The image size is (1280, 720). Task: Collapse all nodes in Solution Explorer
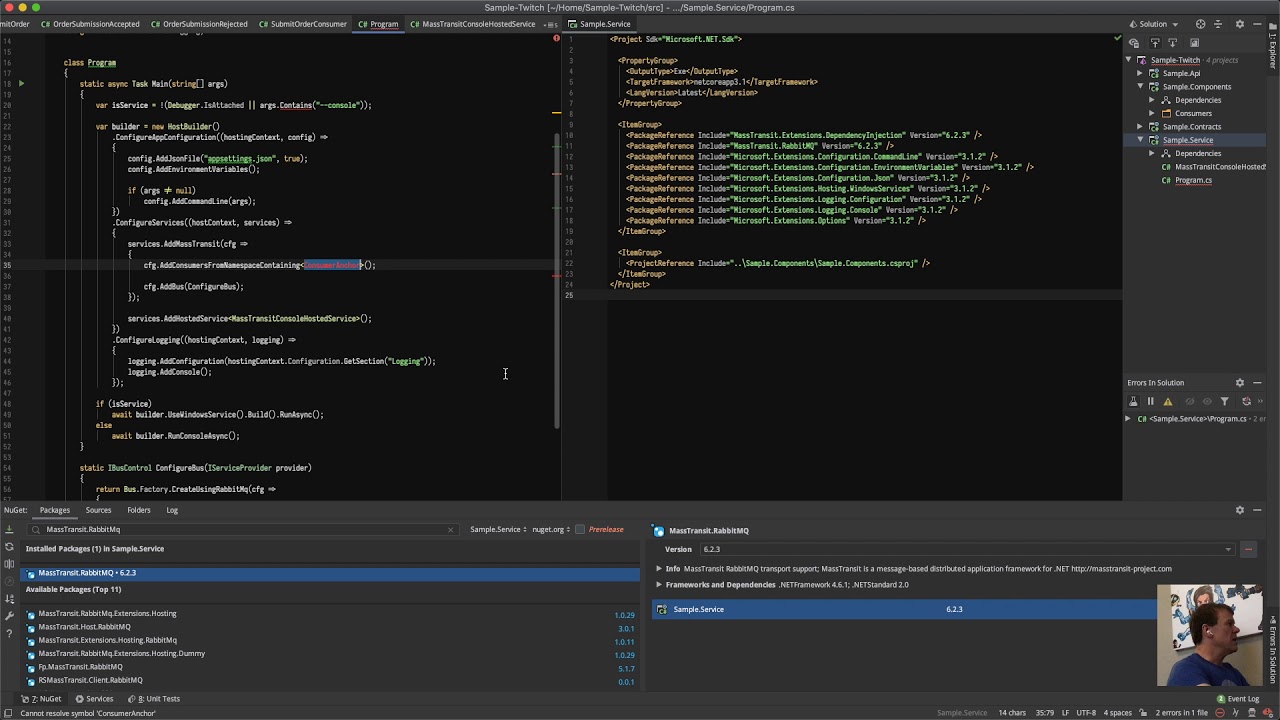point(1218,24)
